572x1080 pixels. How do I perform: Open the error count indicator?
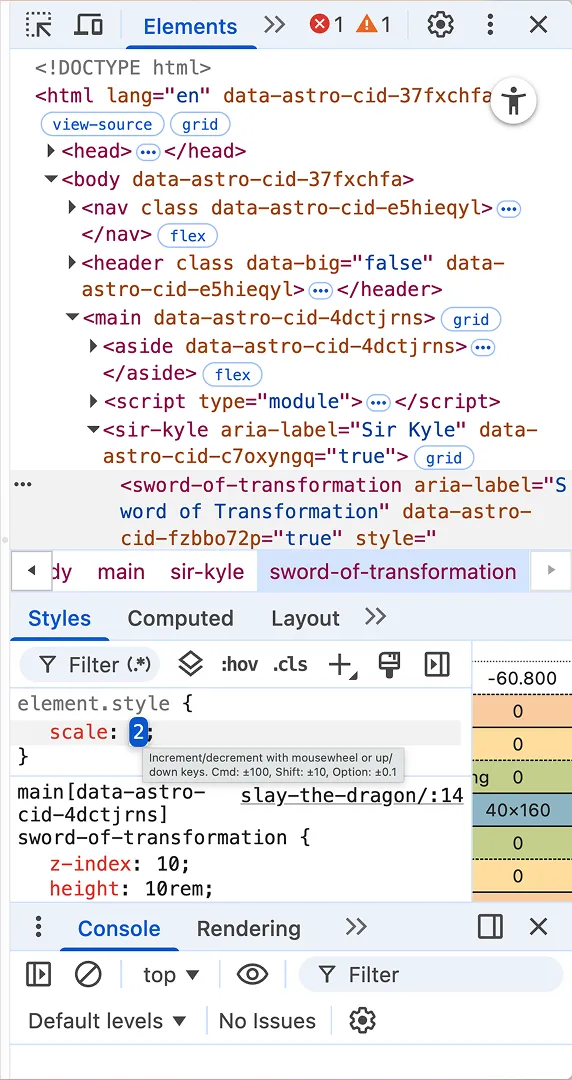click(326, 25)
